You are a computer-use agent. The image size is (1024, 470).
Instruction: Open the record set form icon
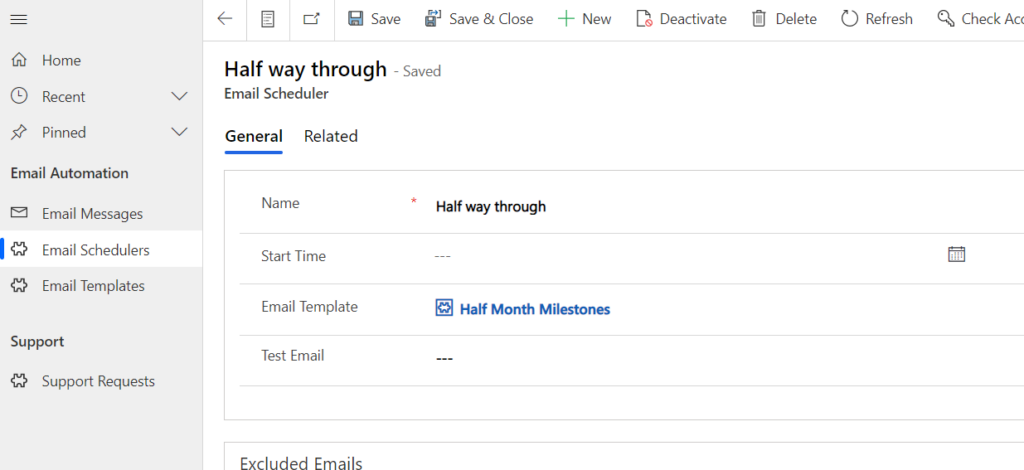tap(268, 20)
